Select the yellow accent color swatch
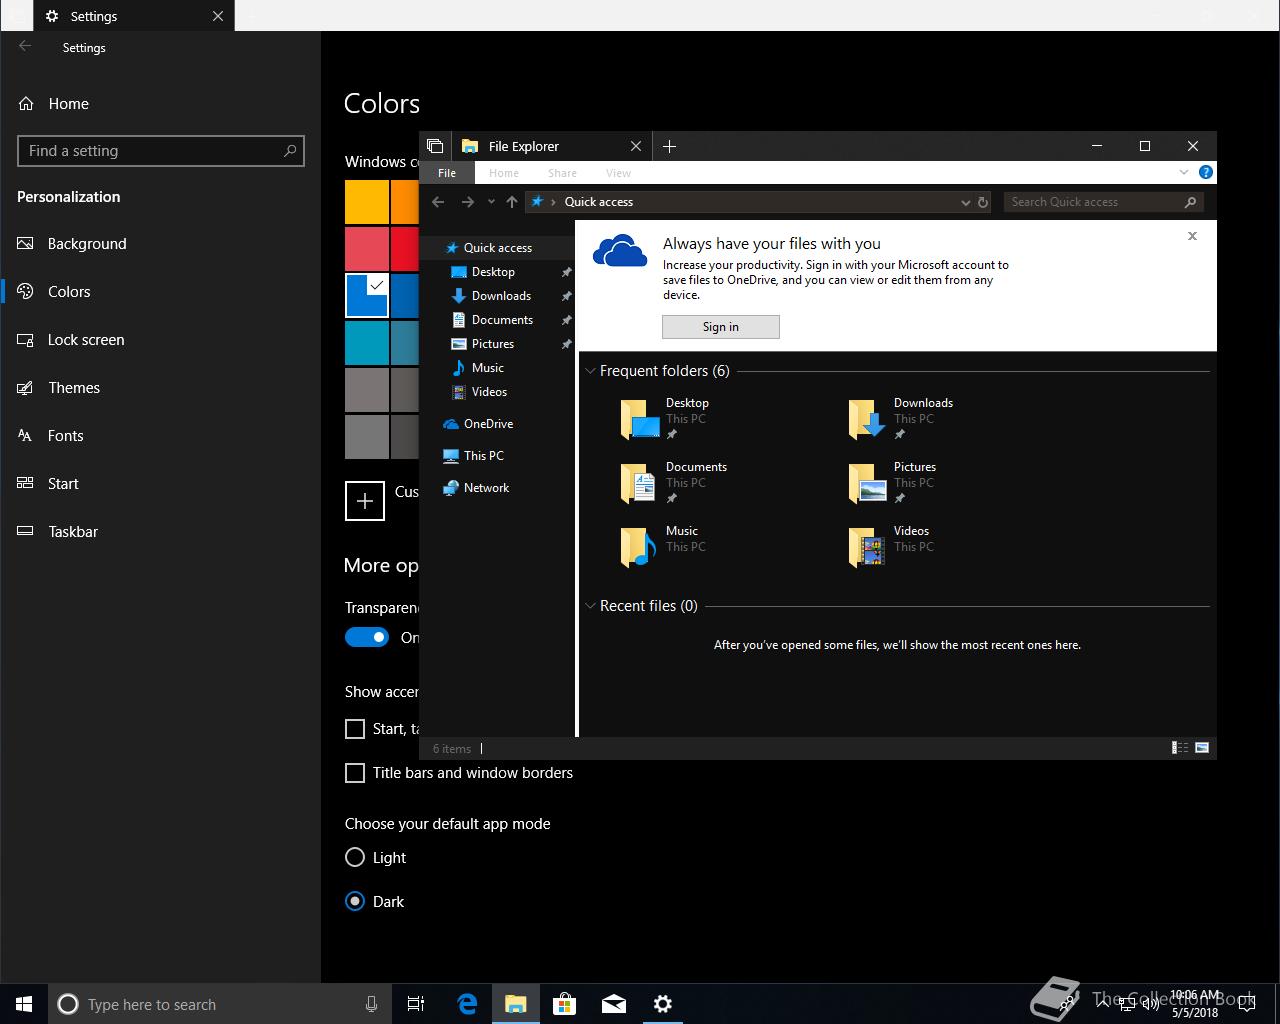Screen dimensions: 1280x1024 coord(367,202)
